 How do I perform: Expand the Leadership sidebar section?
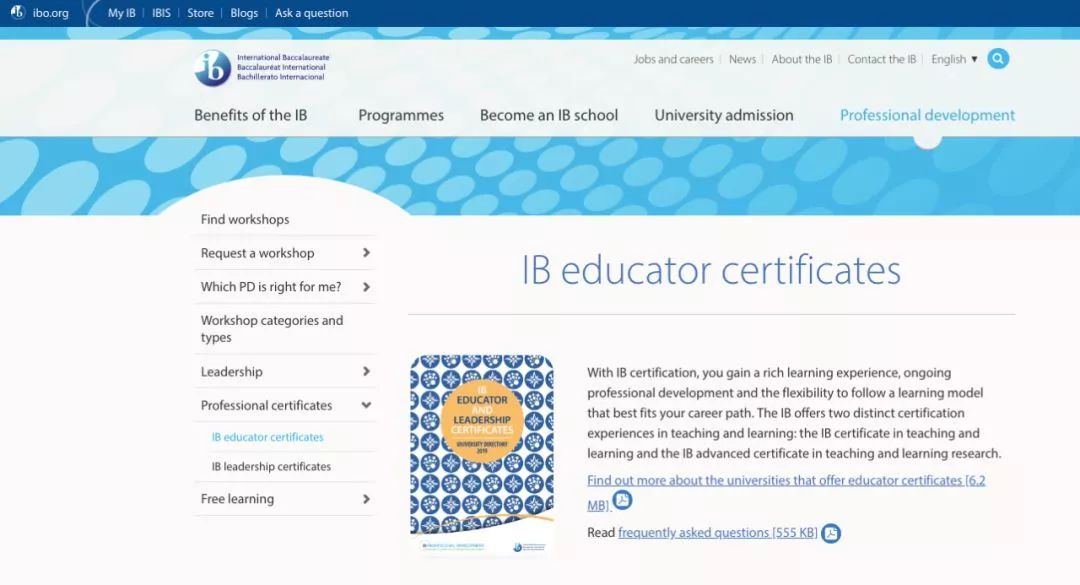tap(366, 371)
